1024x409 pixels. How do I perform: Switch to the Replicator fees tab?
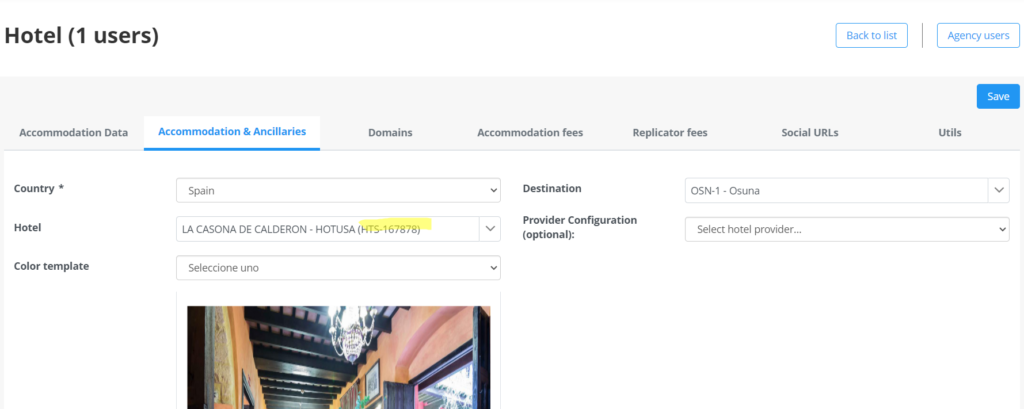coord(670,132)
